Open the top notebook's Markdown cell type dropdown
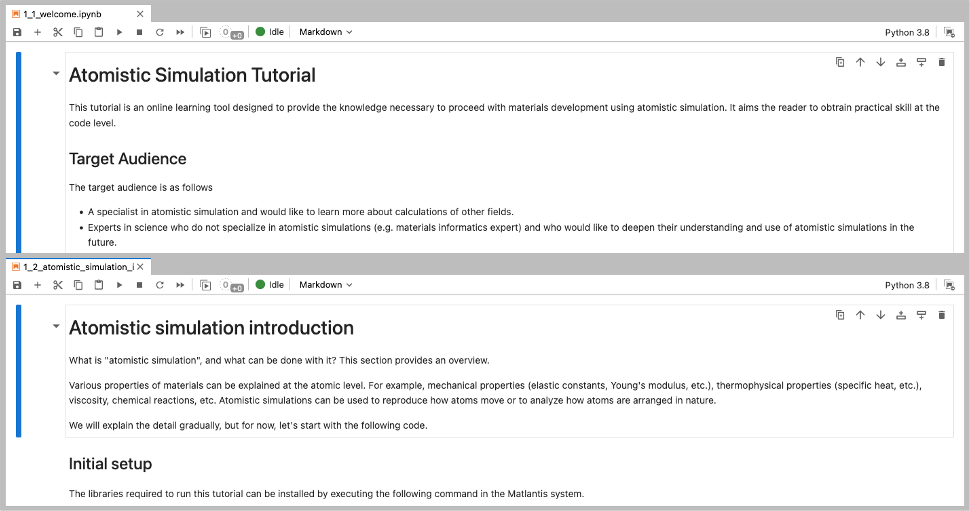The width and height of the screenshot is (970, 511). 325,32
